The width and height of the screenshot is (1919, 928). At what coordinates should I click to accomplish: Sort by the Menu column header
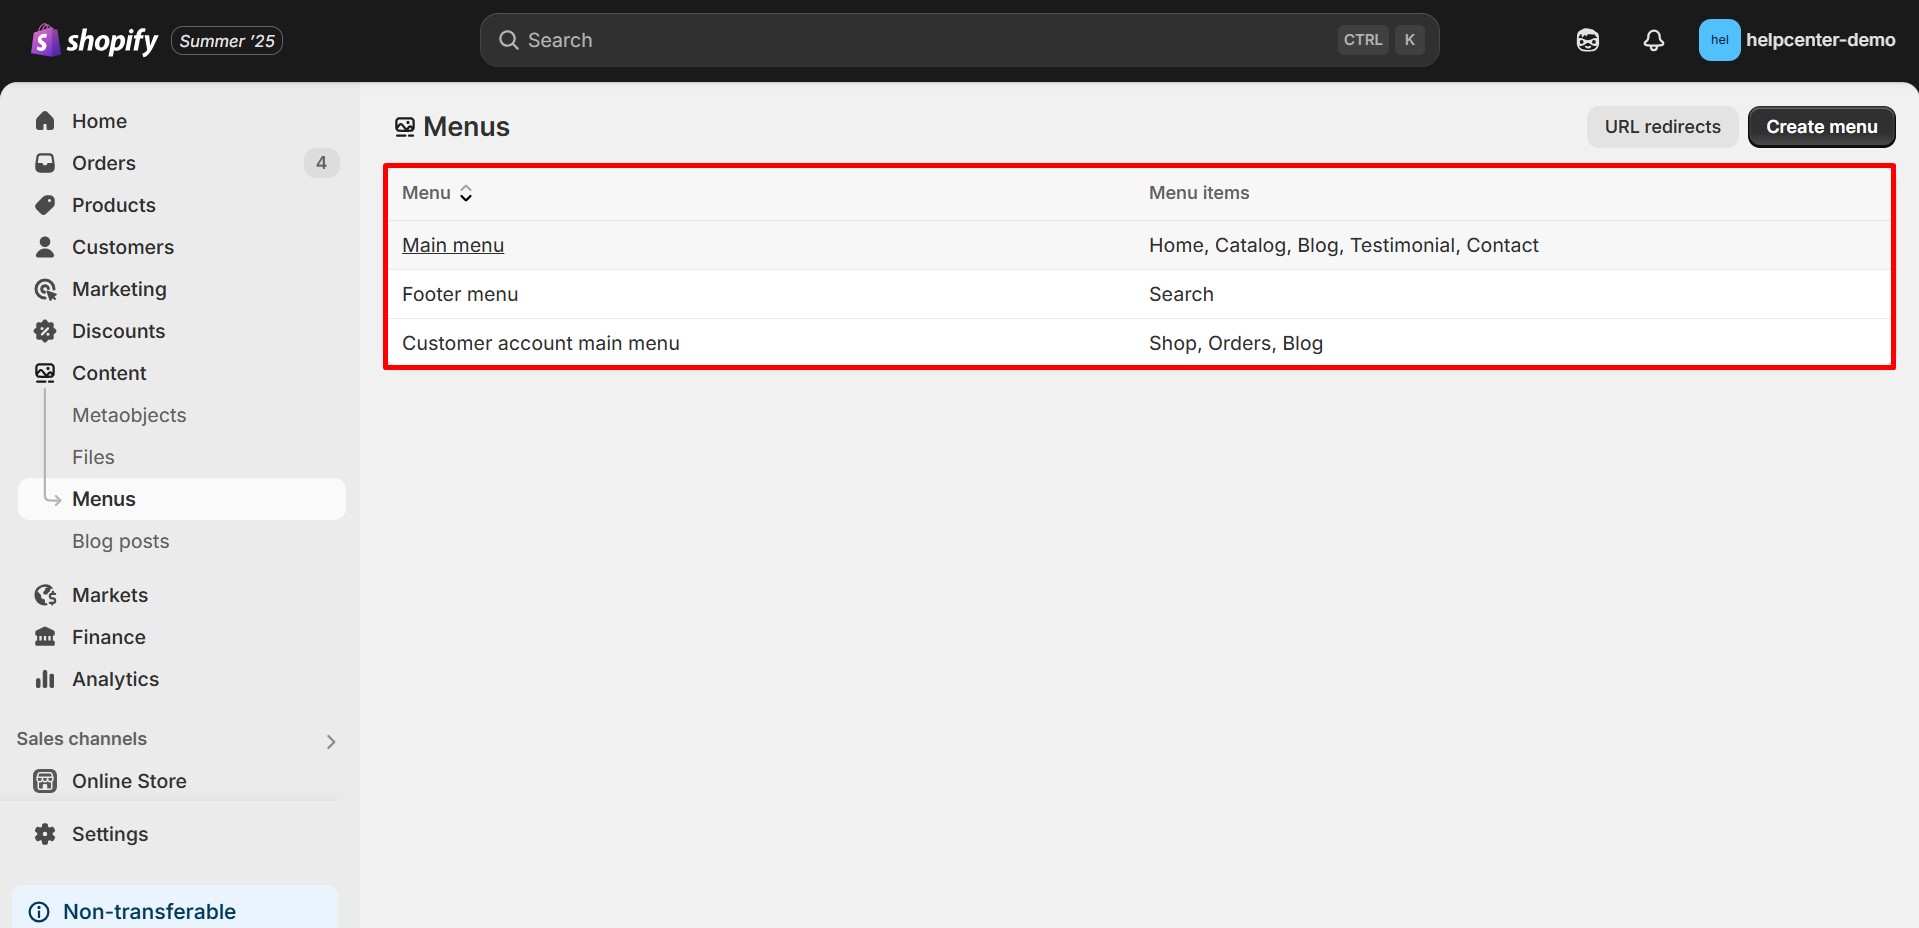437,193
